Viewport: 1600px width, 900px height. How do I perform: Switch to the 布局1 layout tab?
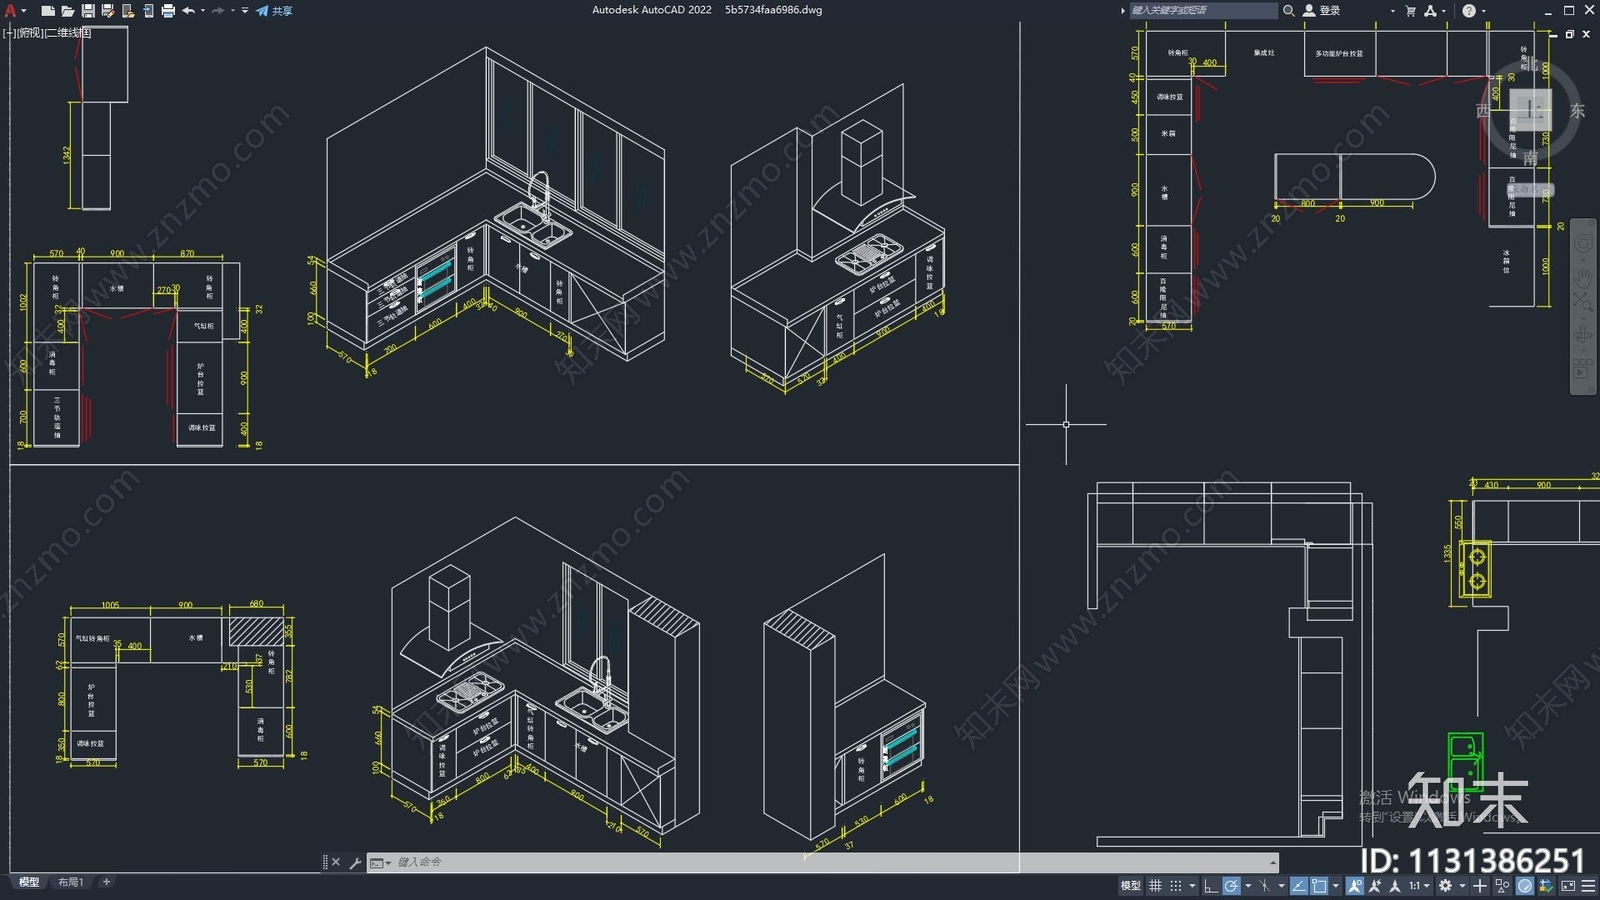[70, 882]
